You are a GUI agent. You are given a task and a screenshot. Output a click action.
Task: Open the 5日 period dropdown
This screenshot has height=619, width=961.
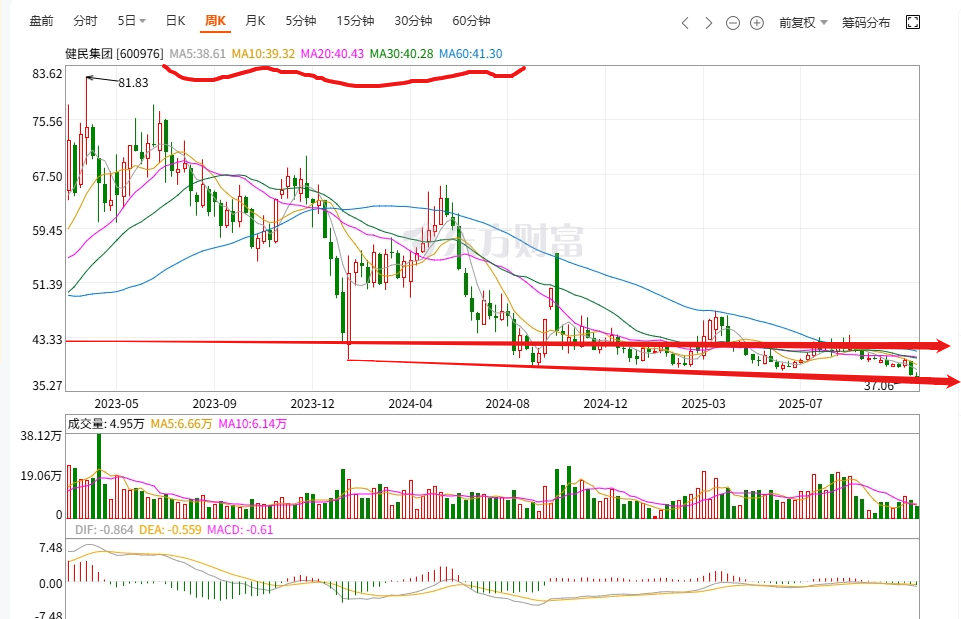tap(131, 21)
